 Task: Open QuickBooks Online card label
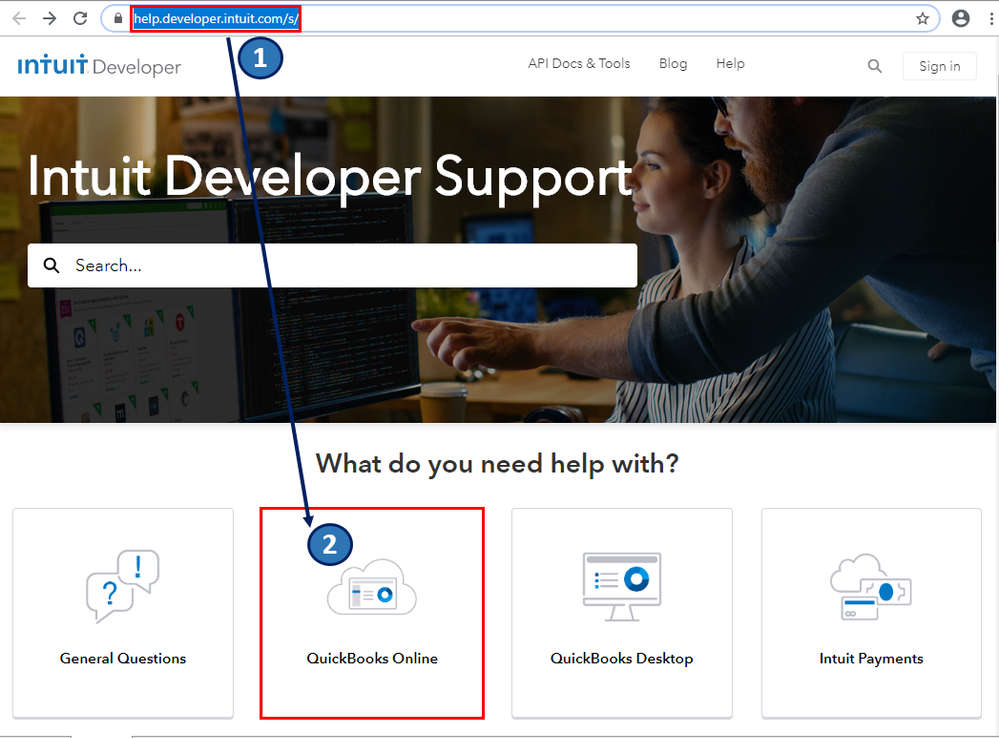tap(372, 658)
